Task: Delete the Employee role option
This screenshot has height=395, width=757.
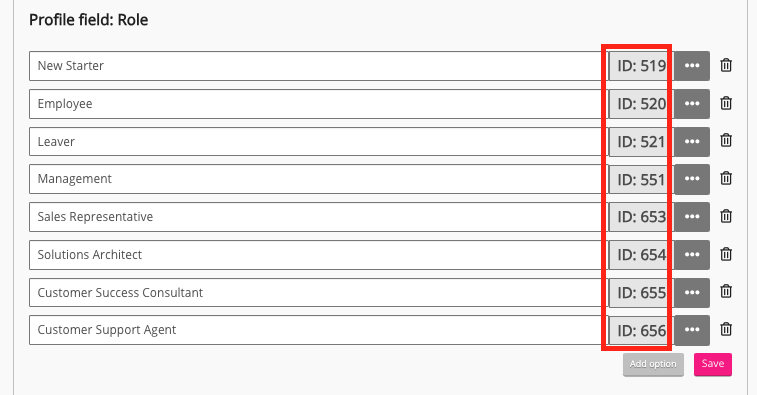Action: [x=726, y=103]
